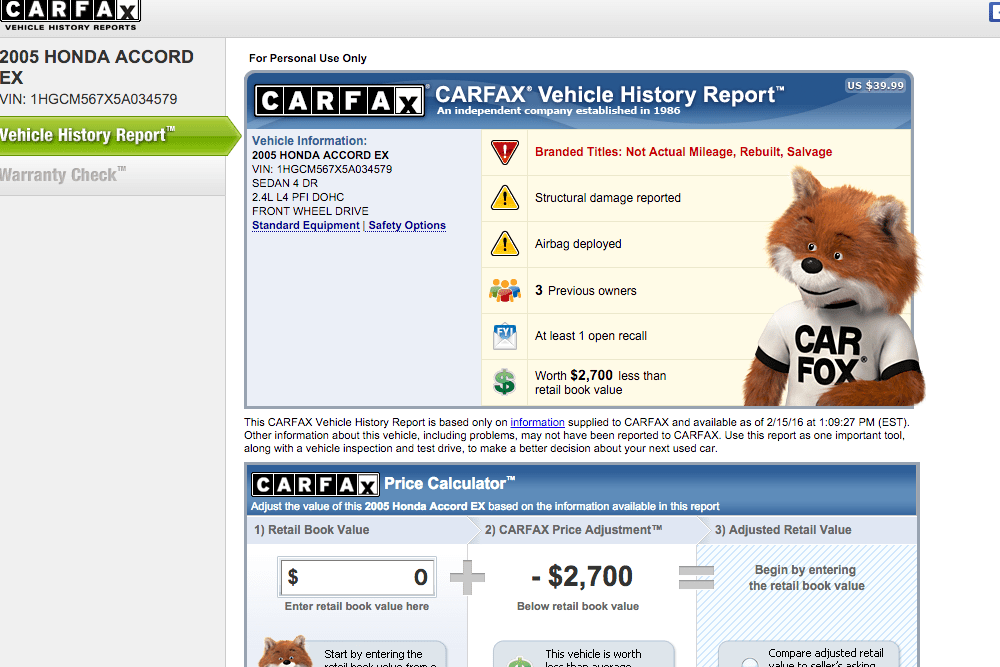Click the 3 Previous owners text
Image resolution: width=1000 pixels, height=667 pixels.
[x=585, y=290]
